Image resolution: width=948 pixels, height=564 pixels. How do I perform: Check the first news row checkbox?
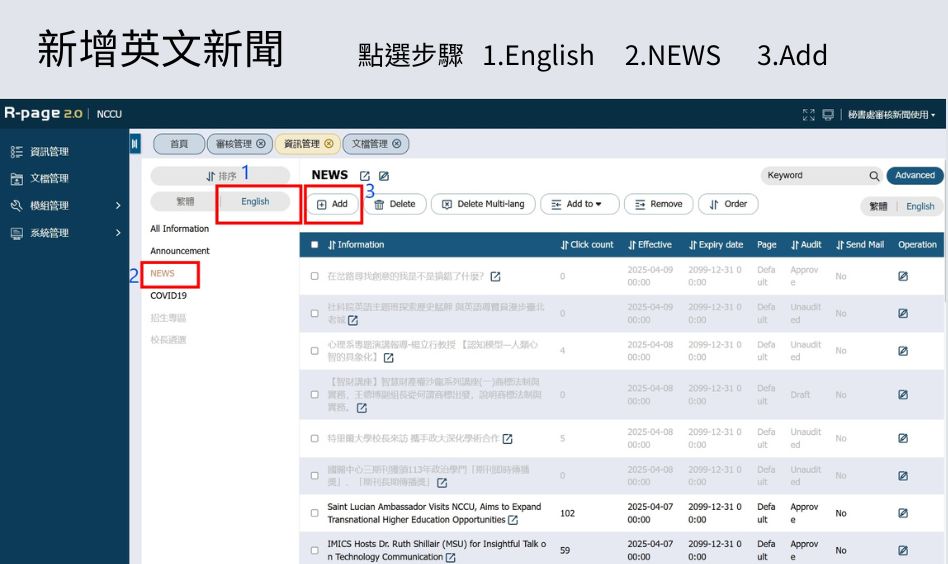314,276
